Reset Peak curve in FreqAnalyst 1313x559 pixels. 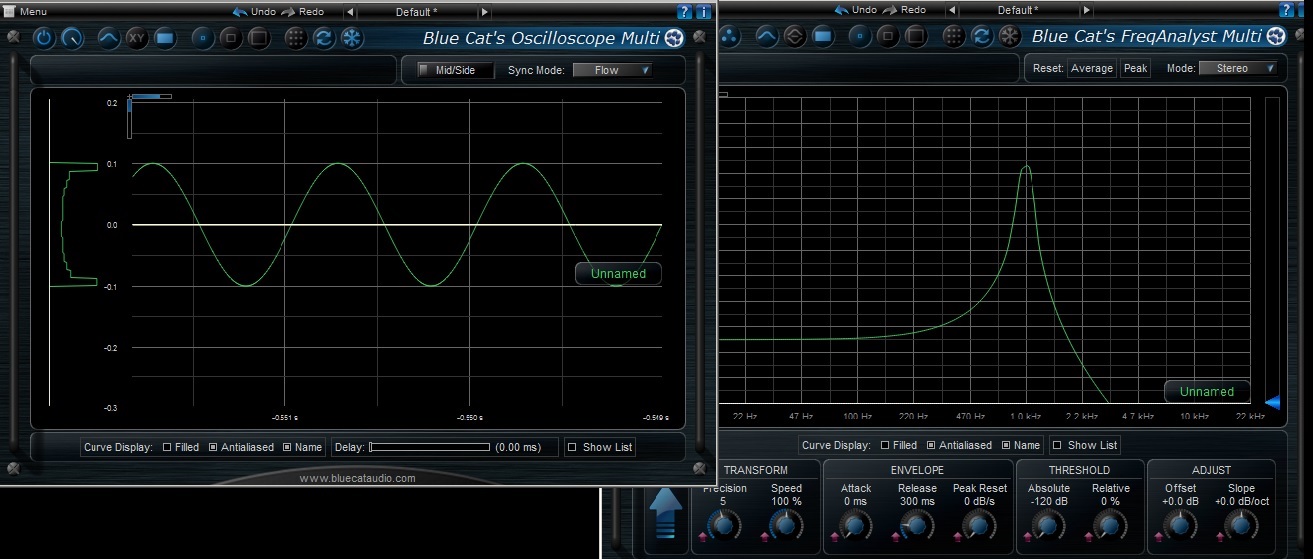tap(1135, 68)
